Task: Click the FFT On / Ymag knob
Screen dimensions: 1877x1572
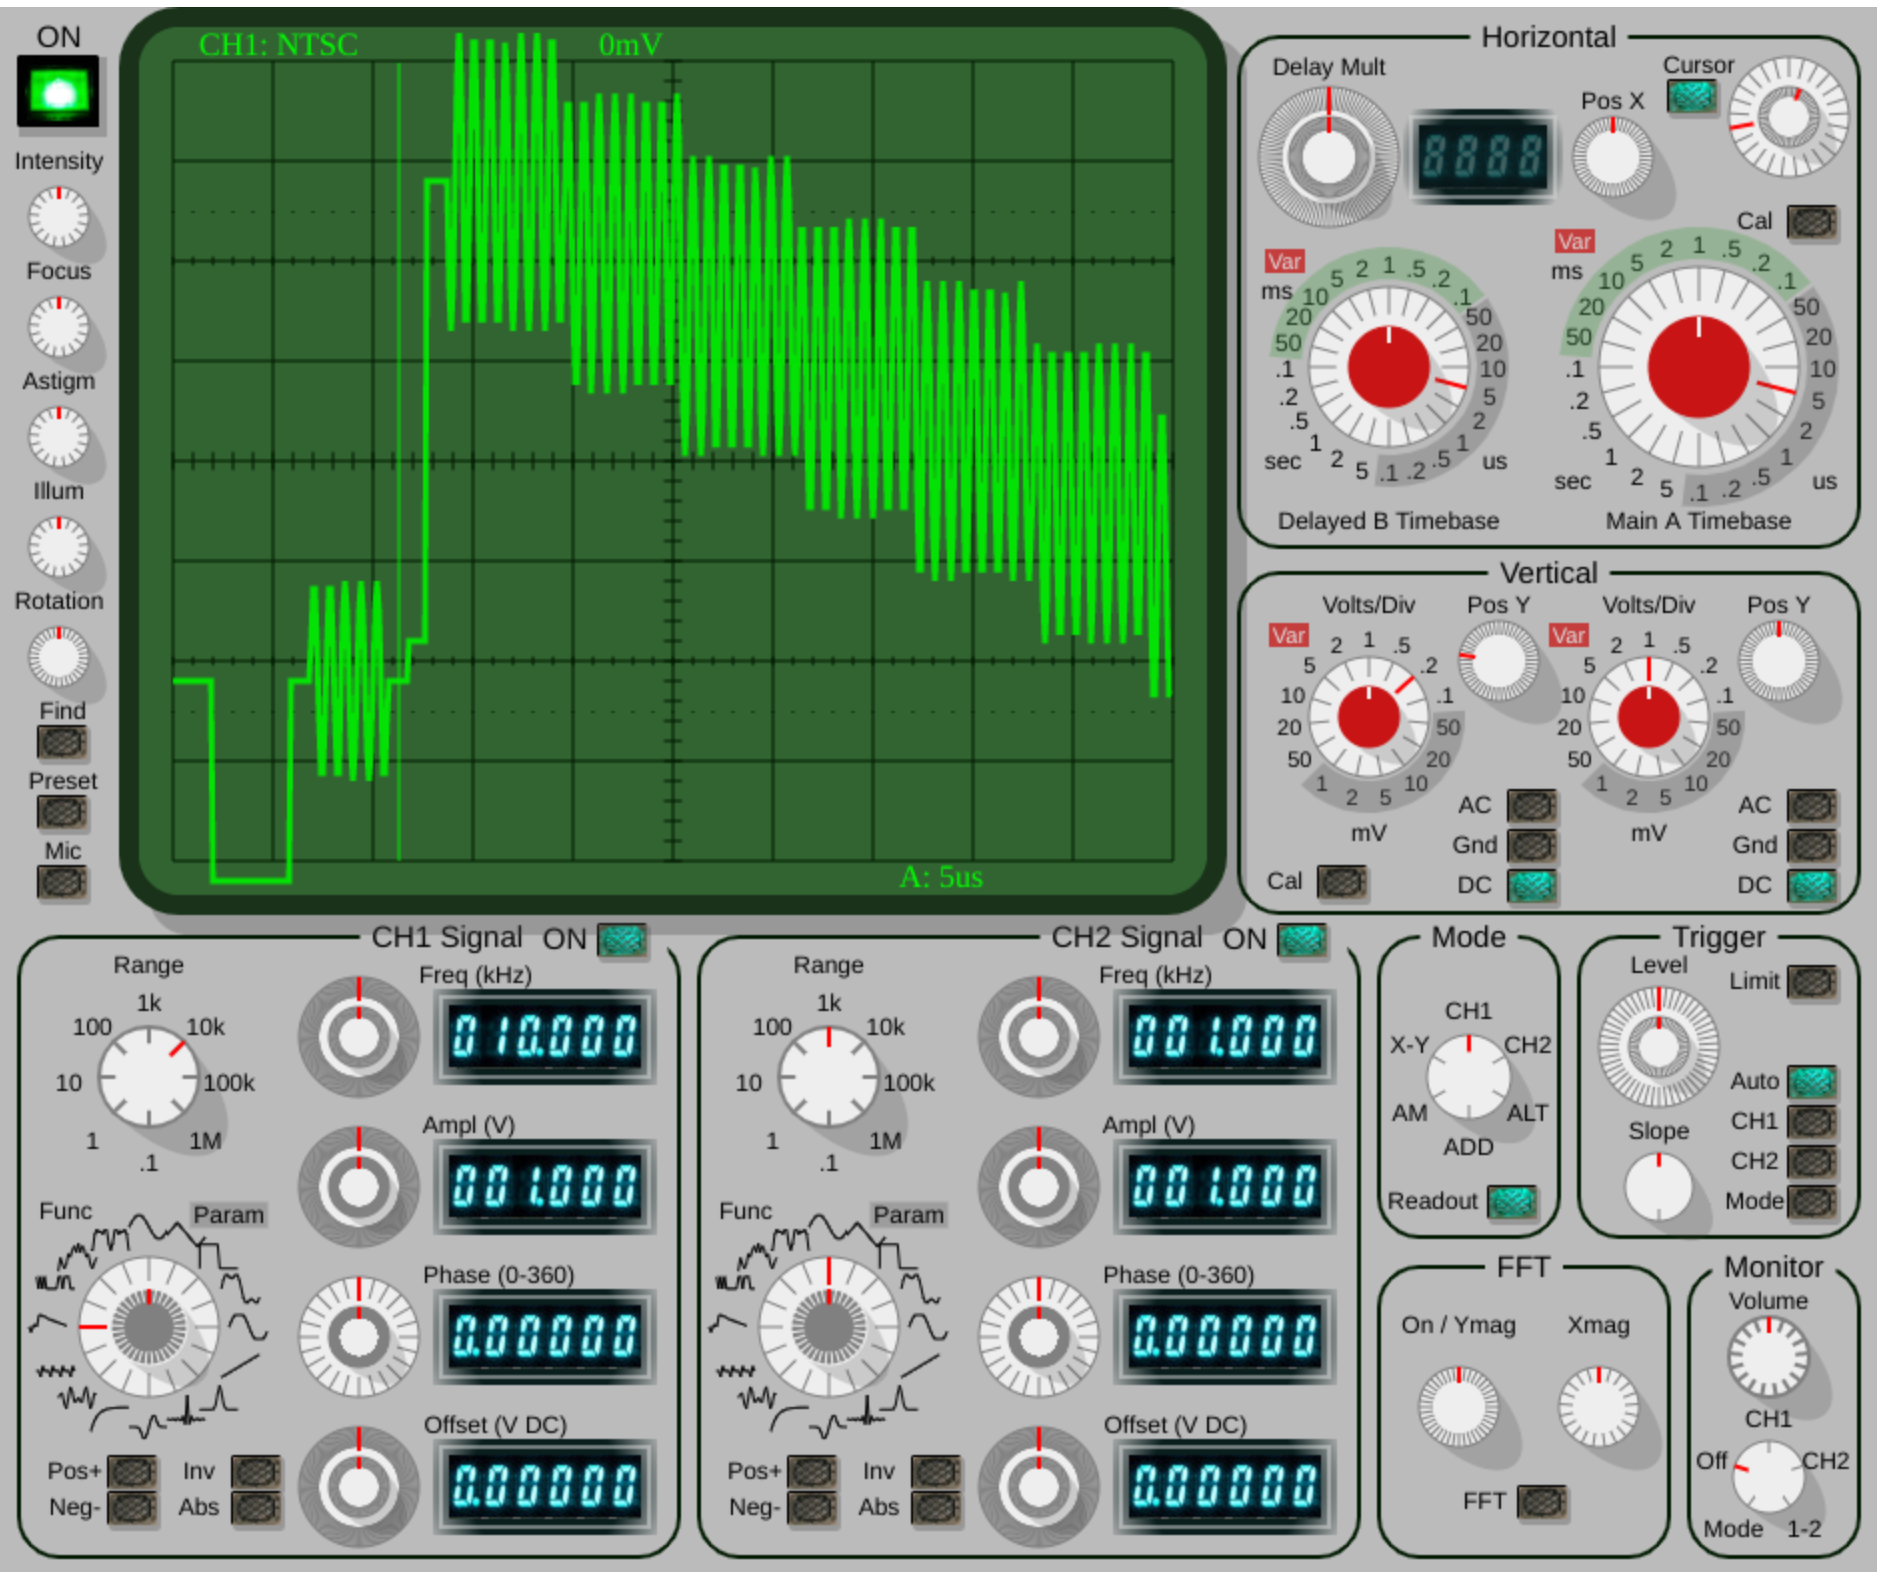Action: point(1458,1407)
